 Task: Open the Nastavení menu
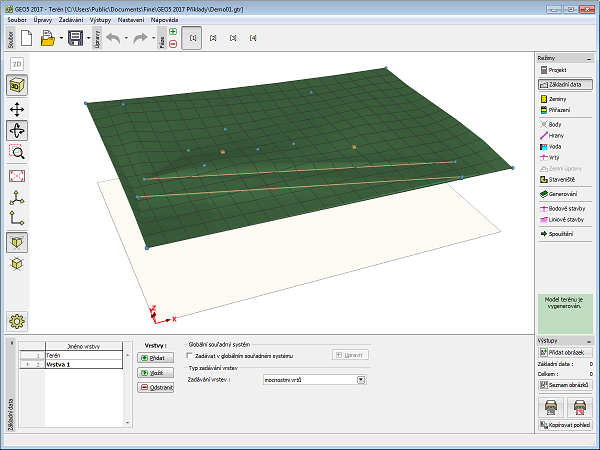tap(130, 19)
